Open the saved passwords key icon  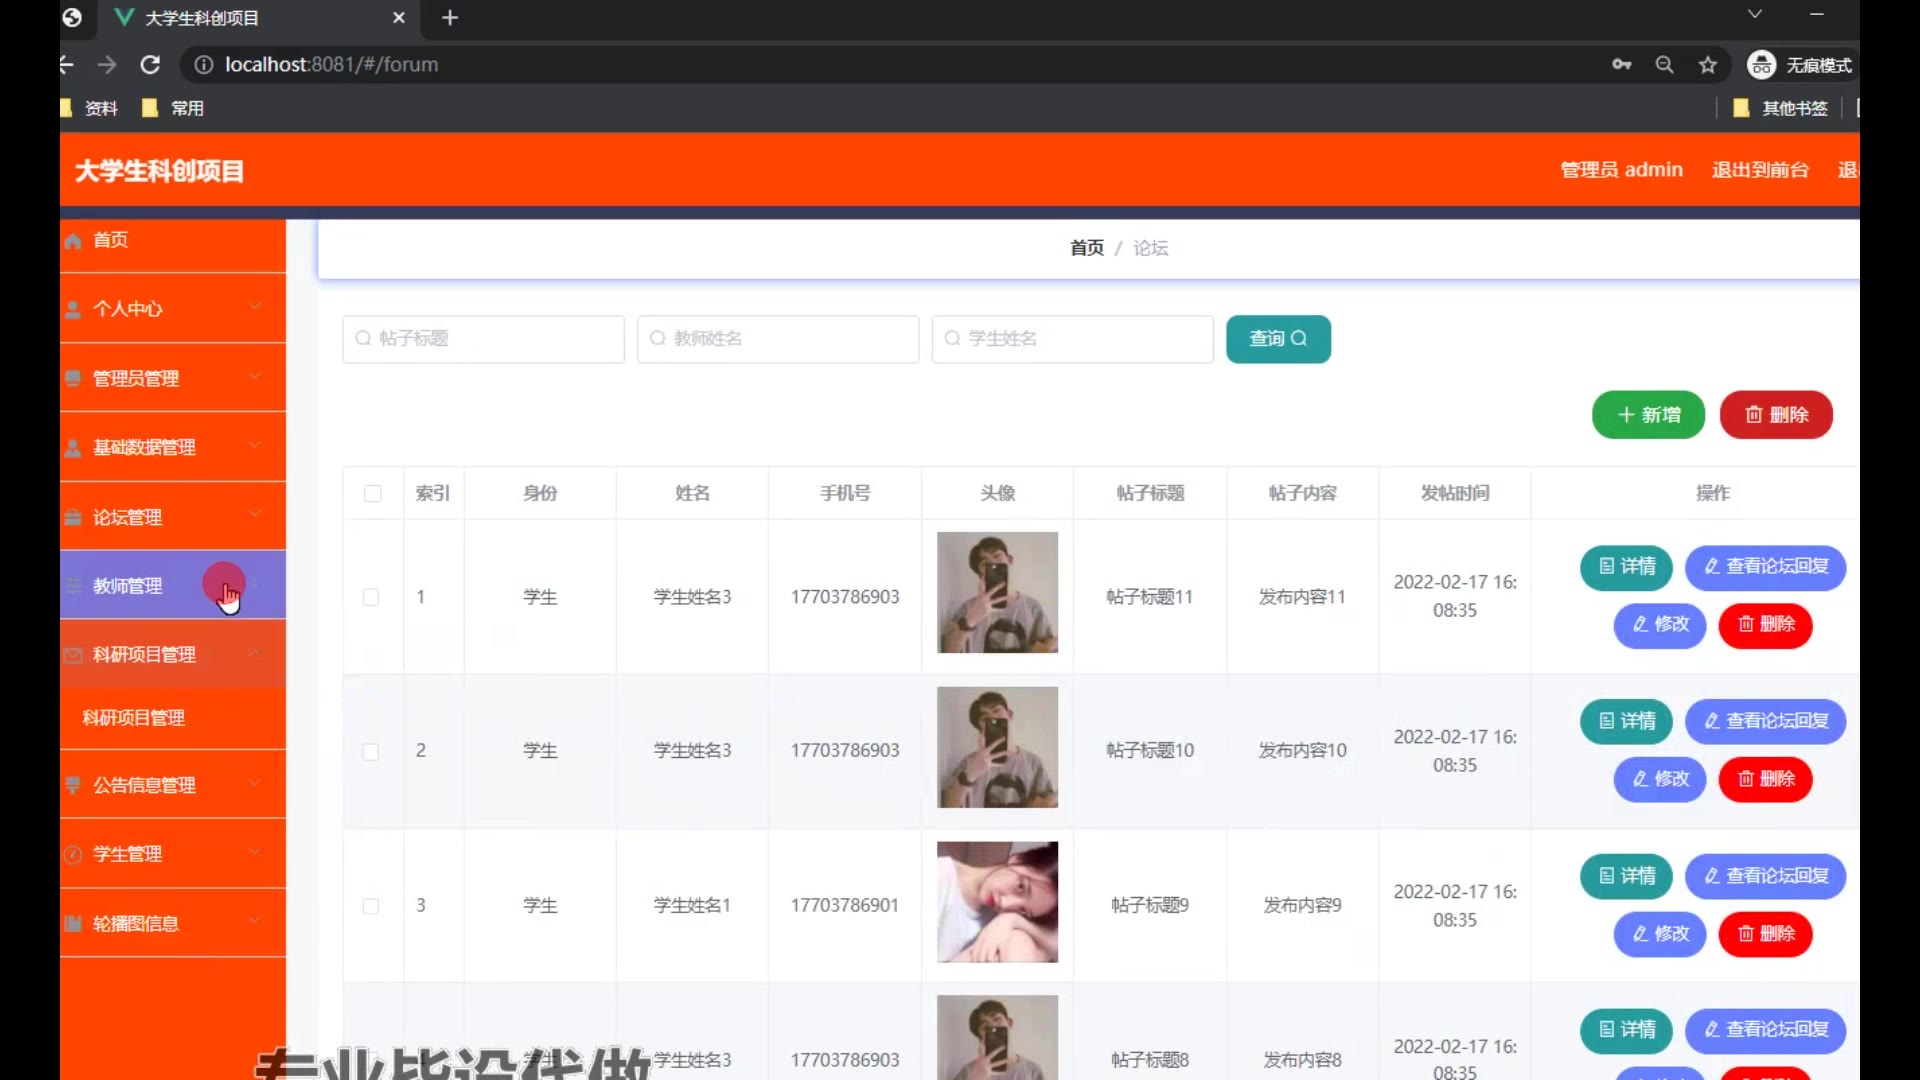[1621, 65]
